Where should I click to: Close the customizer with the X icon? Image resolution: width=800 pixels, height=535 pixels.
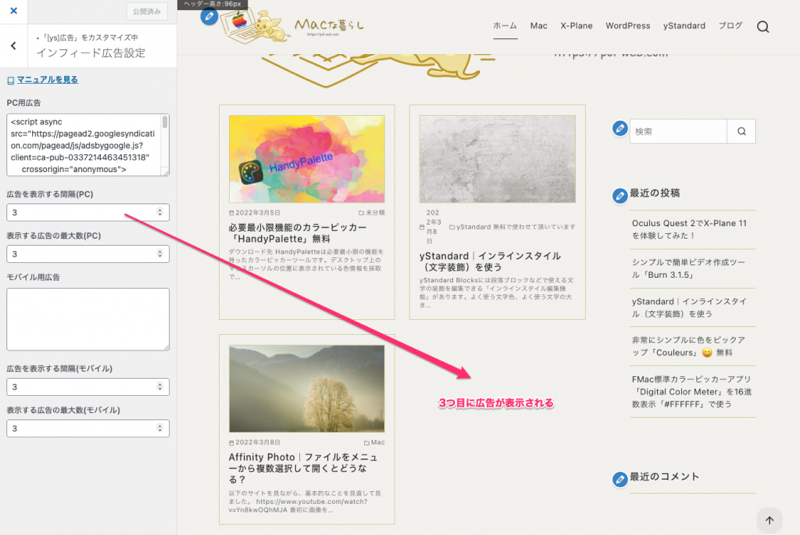point(14,11)
